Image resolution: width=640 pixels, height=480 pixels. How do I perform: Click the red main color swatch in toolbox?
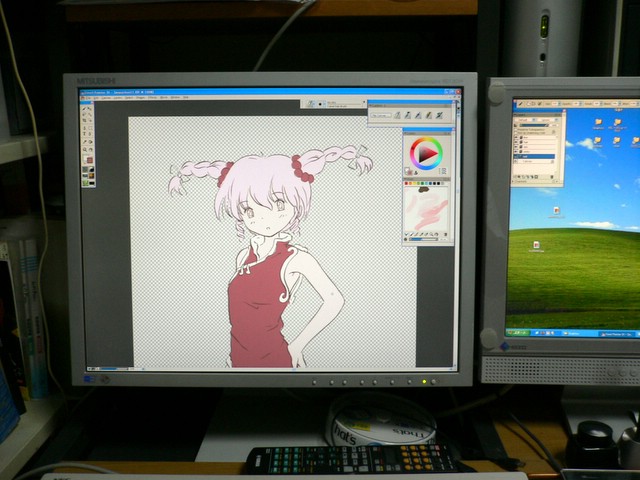(90, 160)
